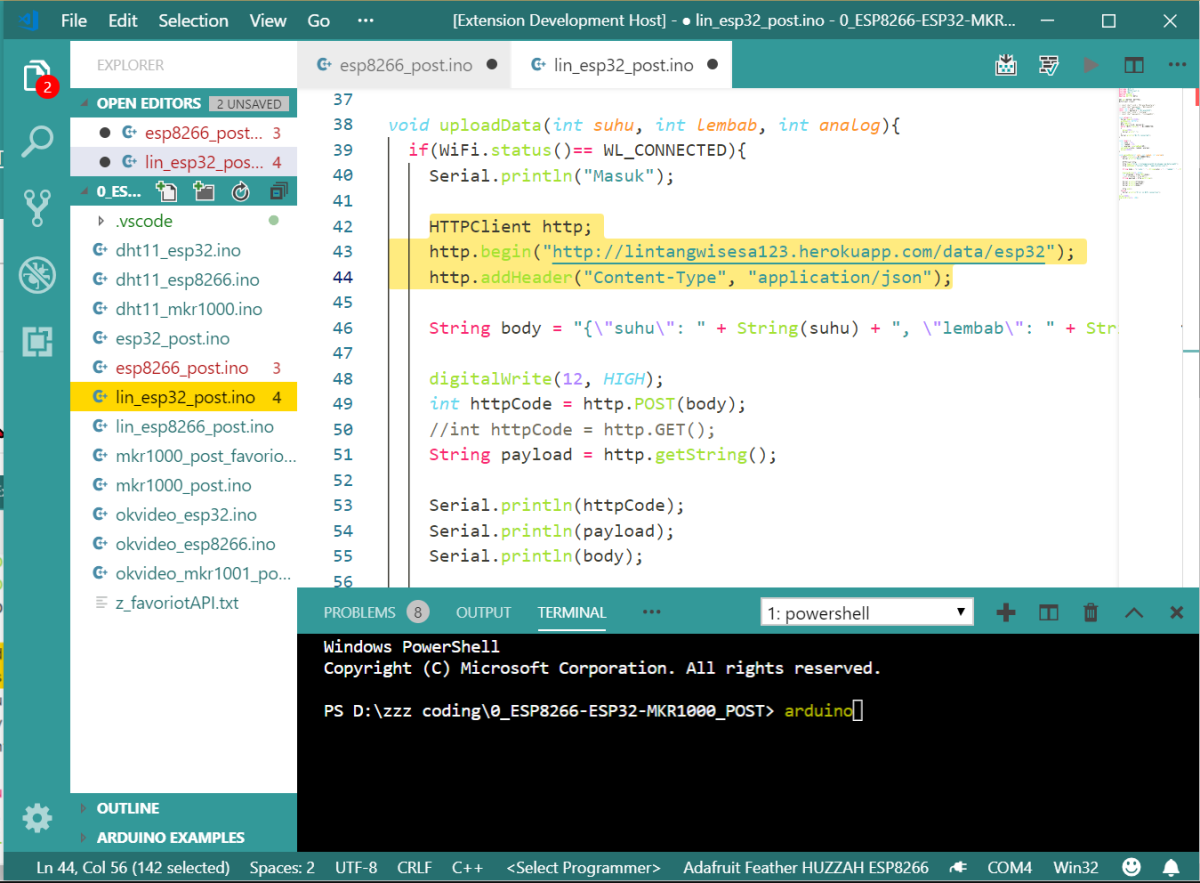Open dht11_esp32.ino in explorer

coord(183,250)
